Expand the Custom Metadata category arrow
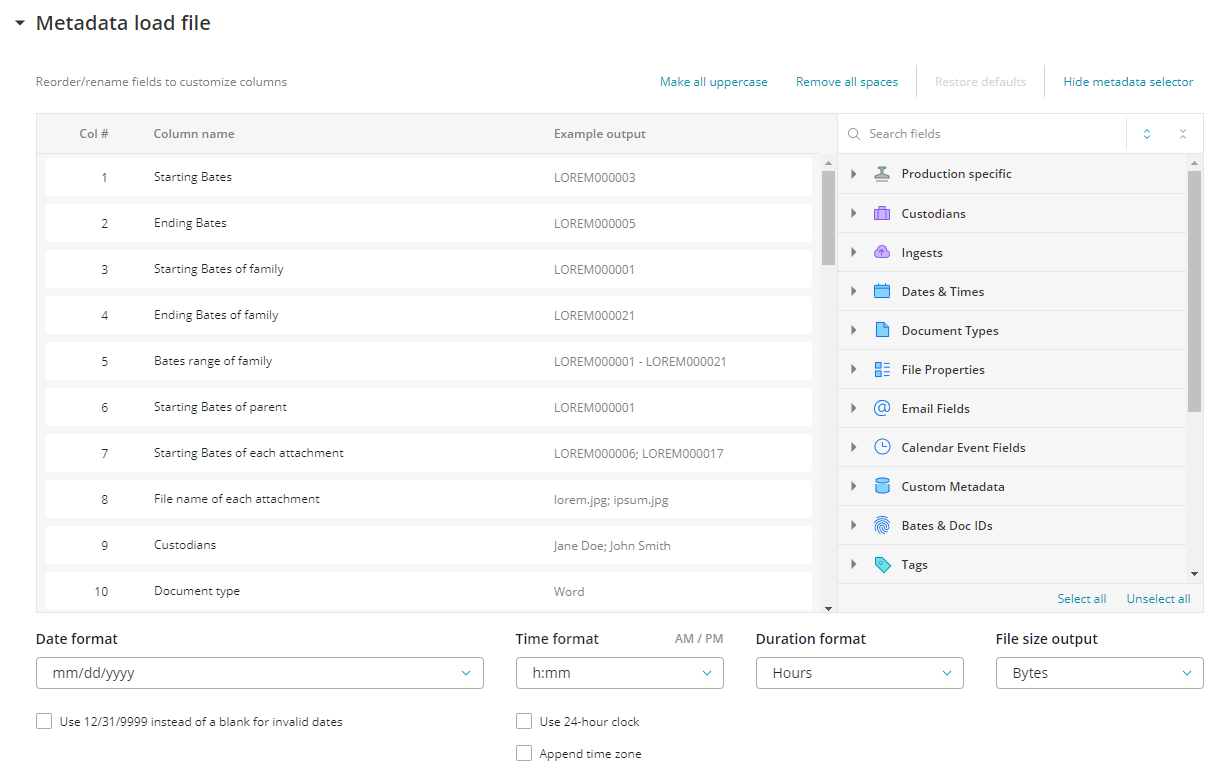 [x=853, y=486]
